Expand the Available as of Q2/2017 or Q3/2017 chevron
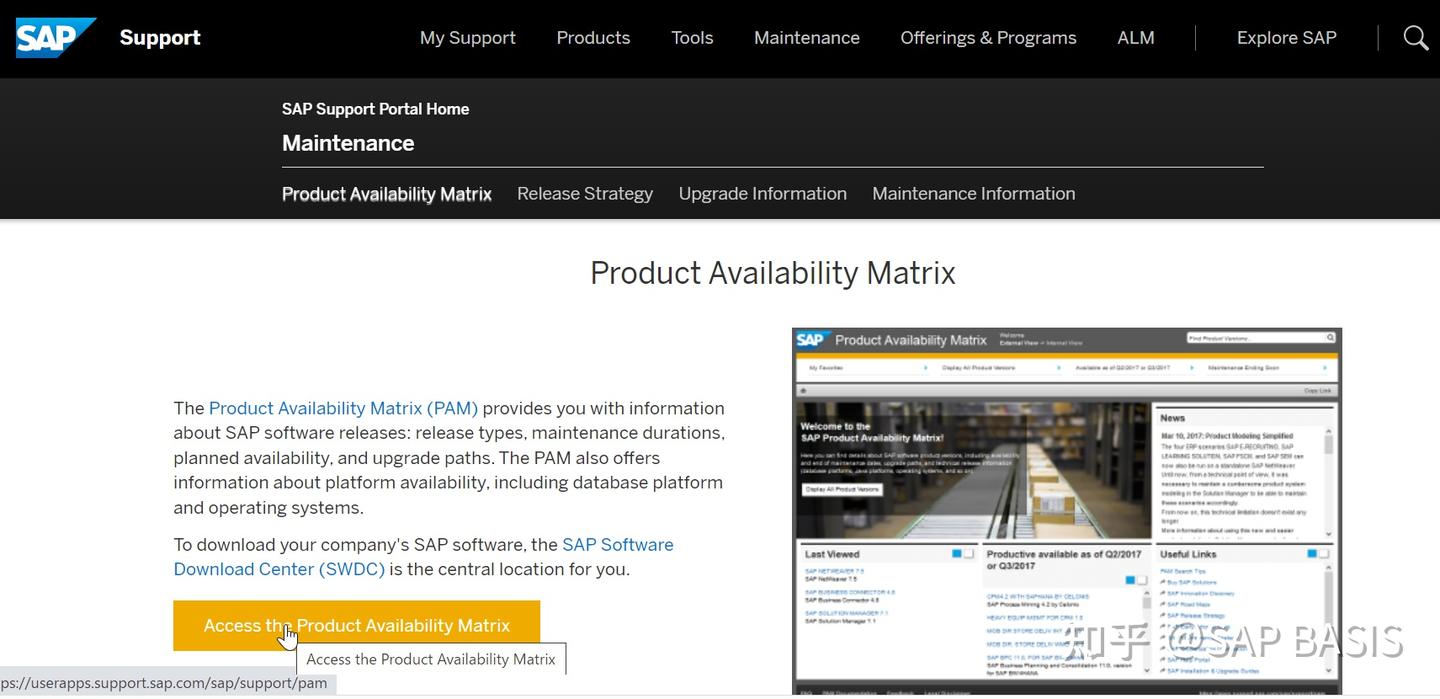This screenshot has height=699, width=1440. pos(1191,368)
